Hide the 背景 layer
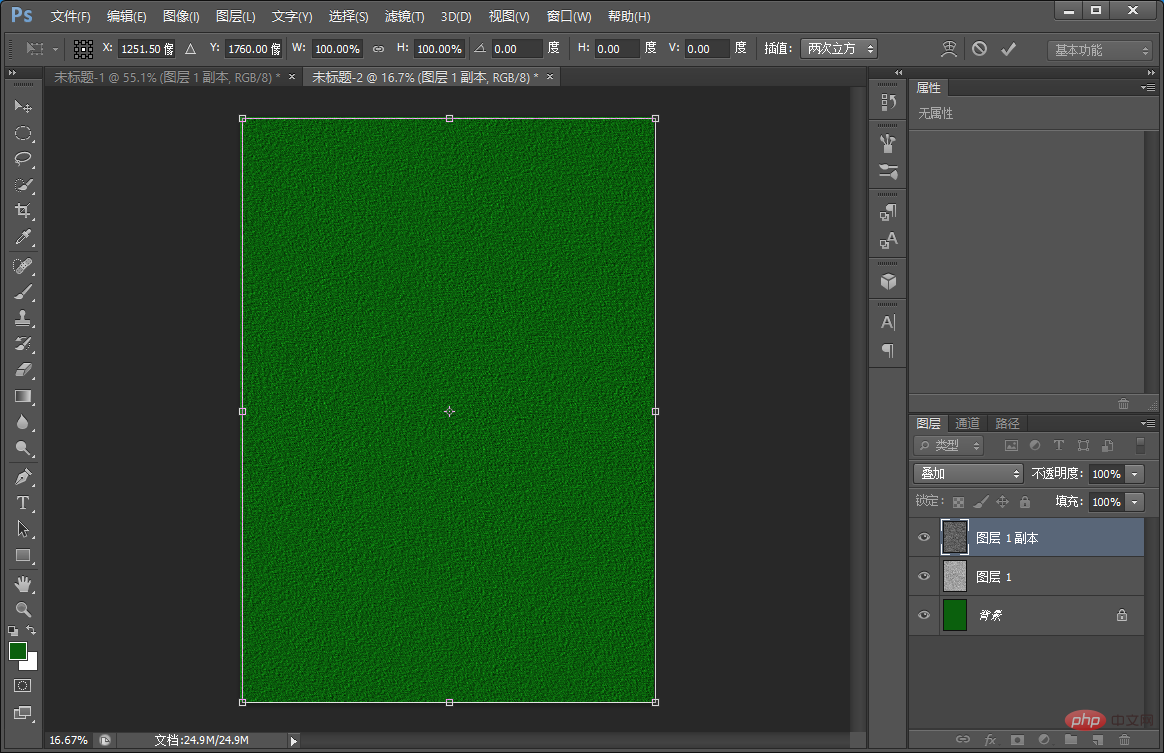Screen dimensions: 1164x753 coord(924,615)
